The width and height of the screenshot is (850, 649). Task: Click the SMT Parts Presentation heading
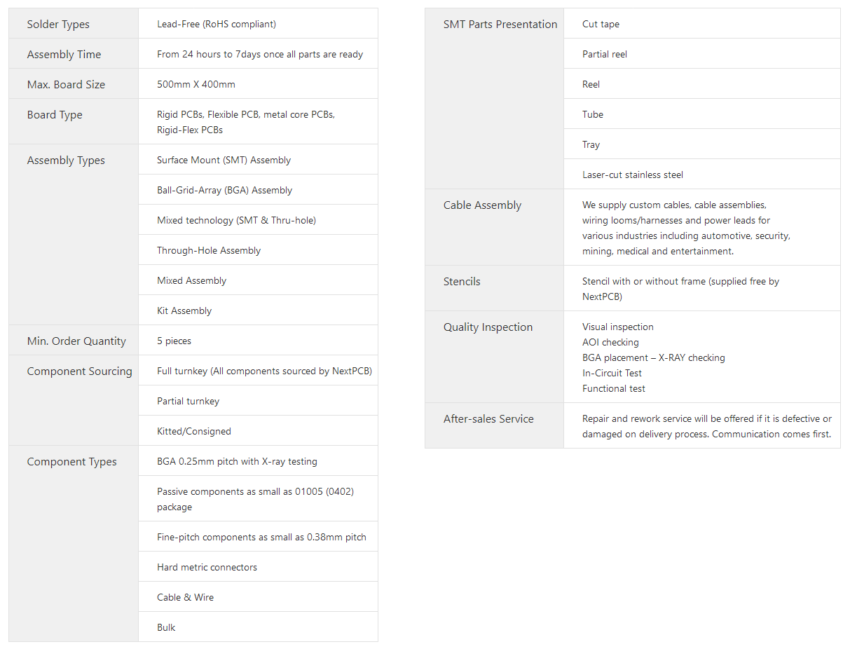(500, 24)
